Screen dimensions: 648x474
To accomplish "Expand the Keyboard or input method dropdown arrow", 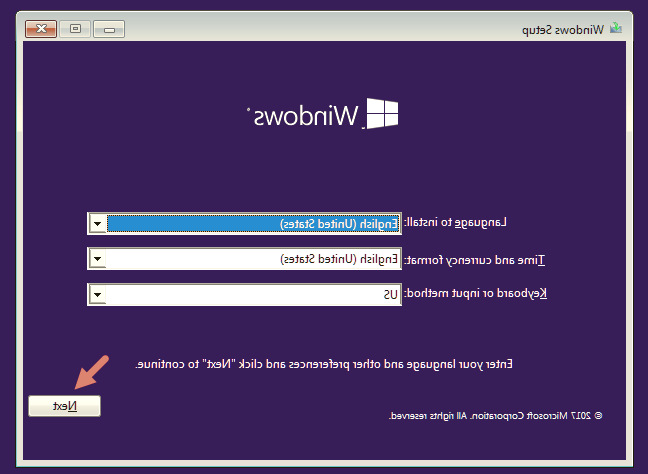I will point(97,295).
